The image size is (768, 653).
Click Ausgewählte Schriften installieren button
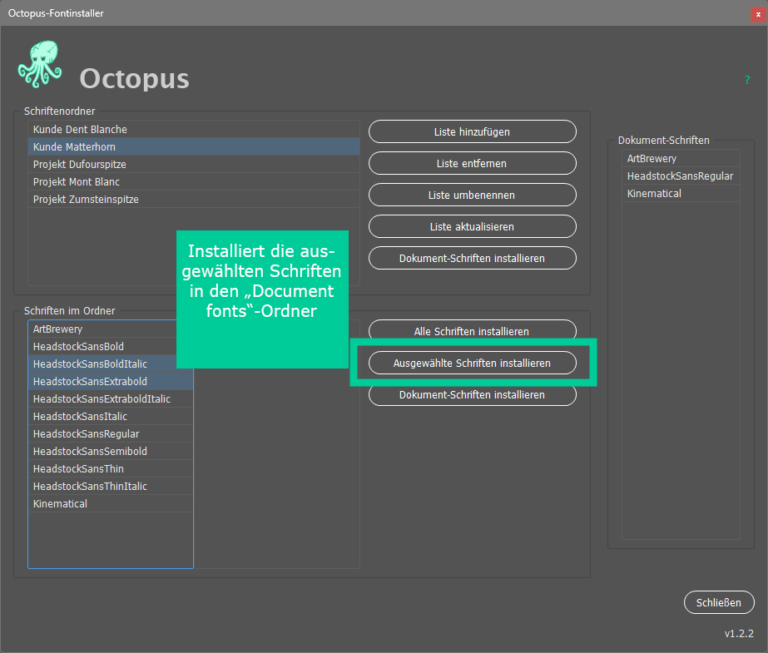pyautogui.click(x=472, y=363)
